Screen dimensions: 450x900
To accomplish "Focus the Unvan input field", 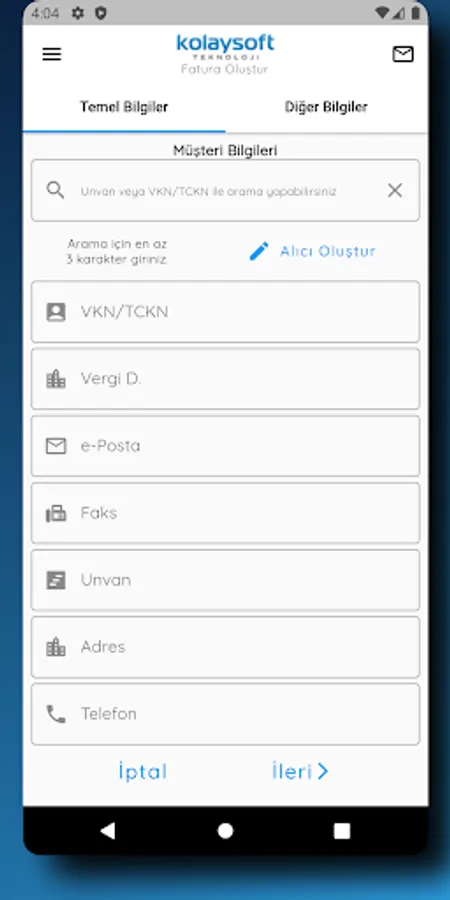I will [225, 580].
